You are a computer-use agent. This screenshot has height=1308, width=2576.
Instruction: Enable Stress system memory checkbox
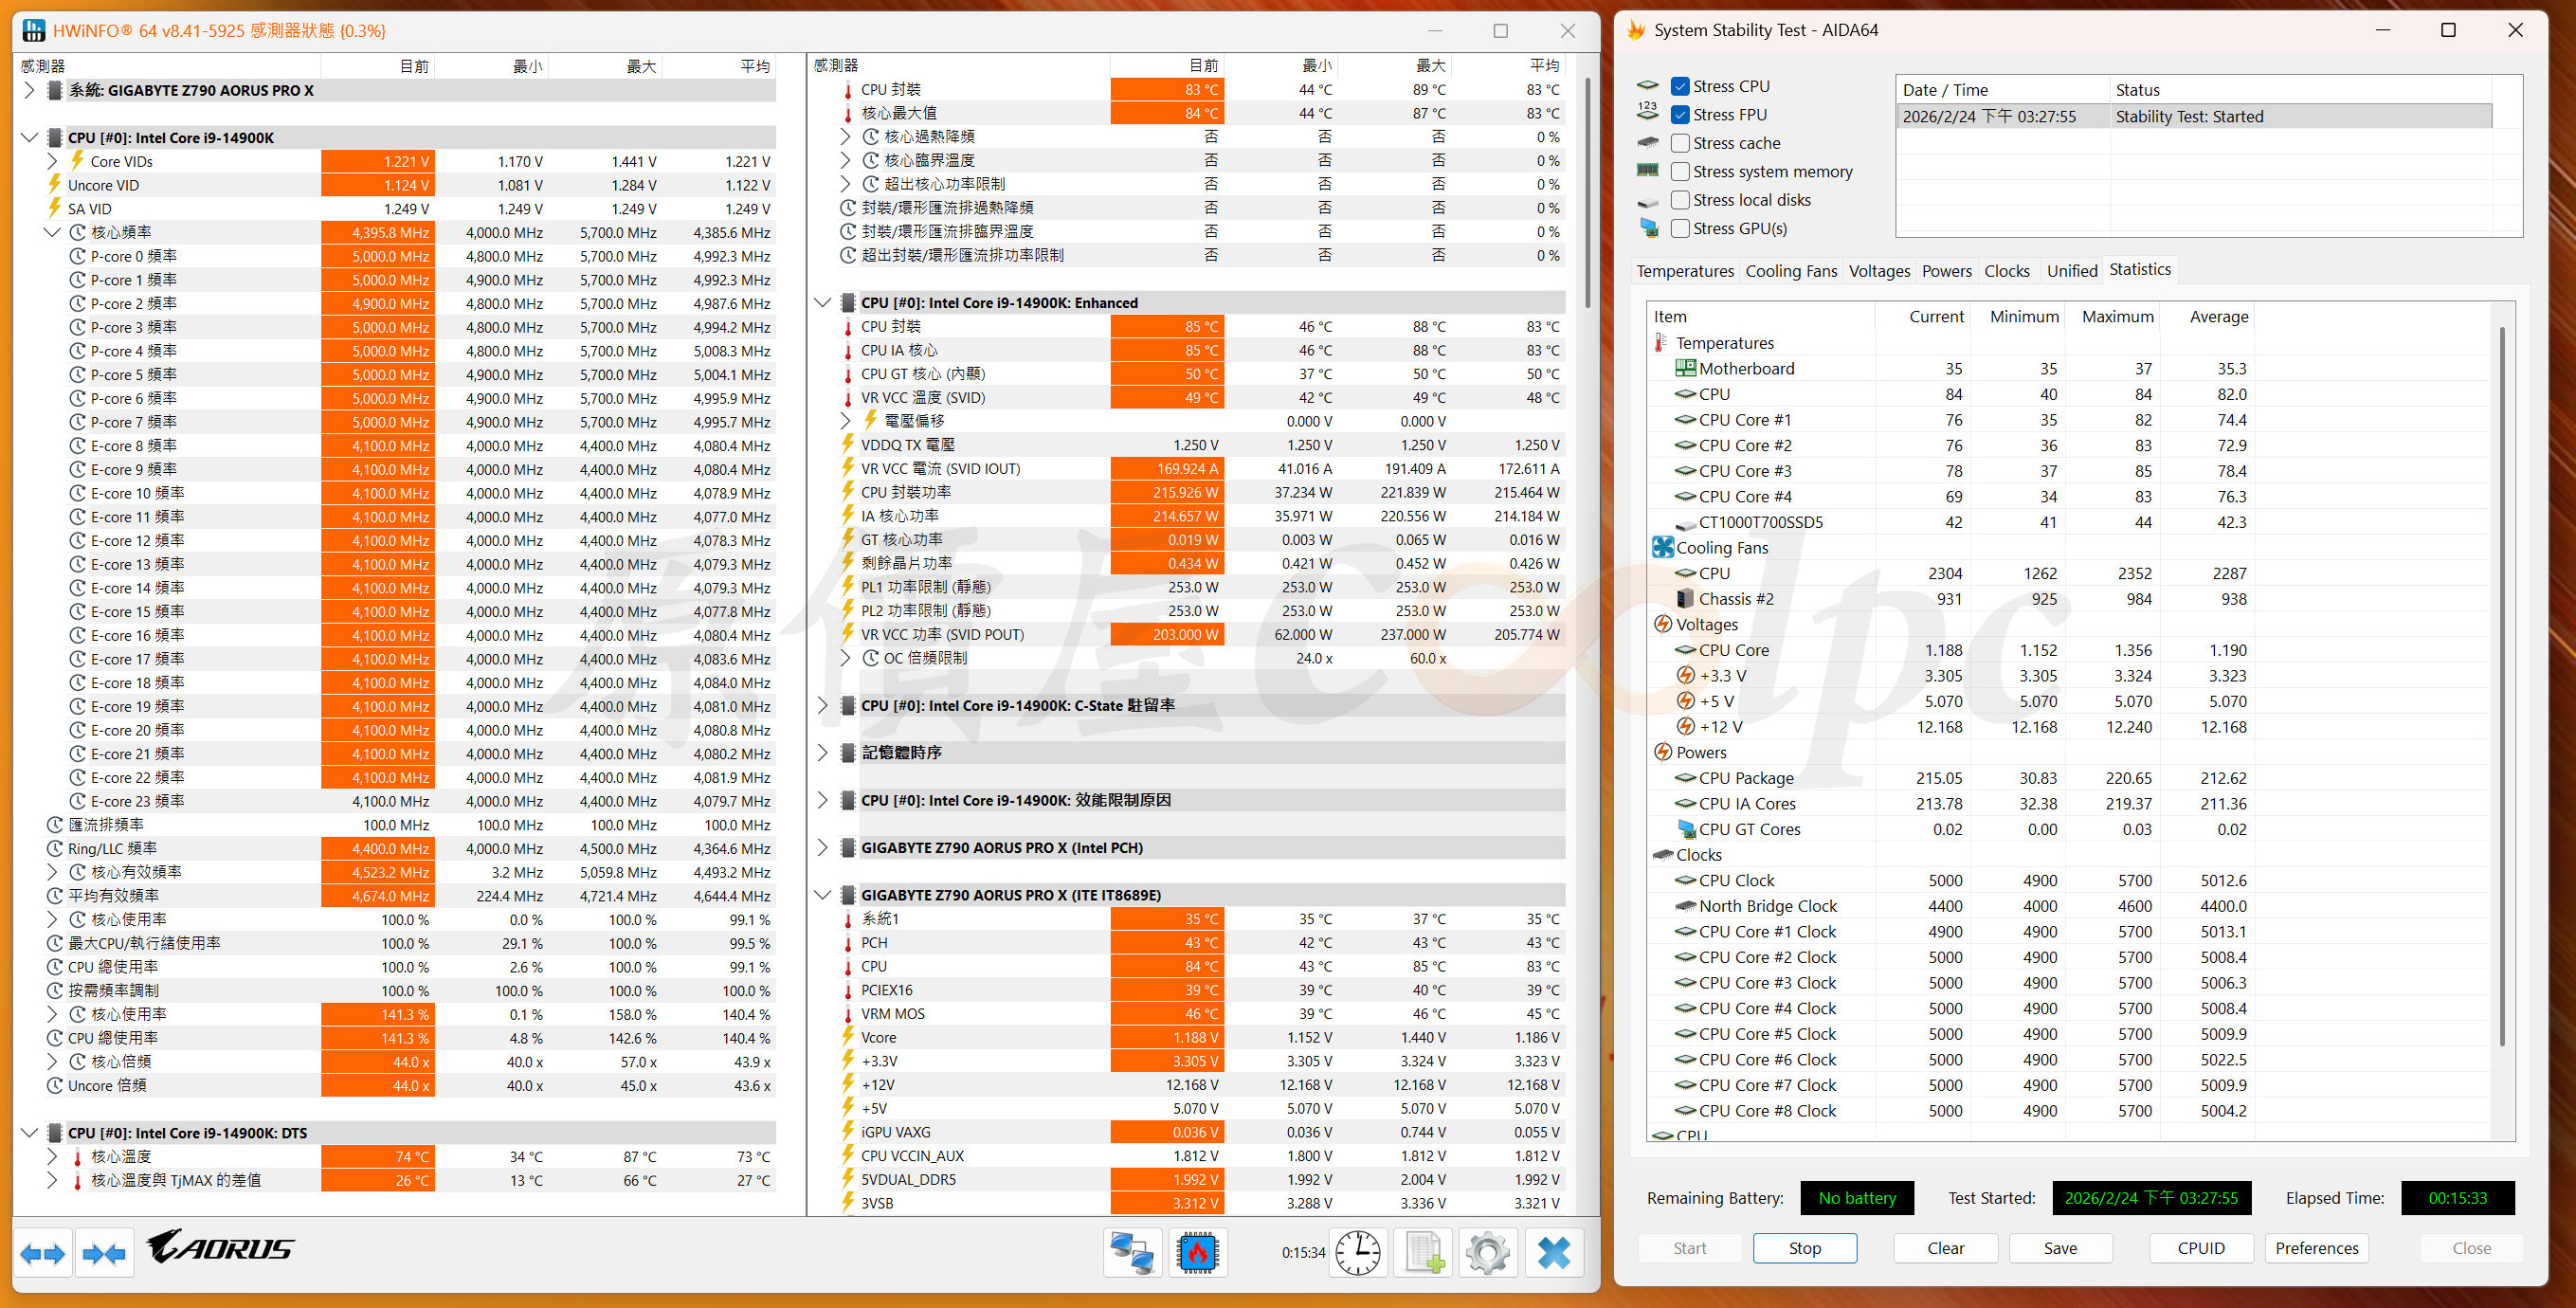1681,171
